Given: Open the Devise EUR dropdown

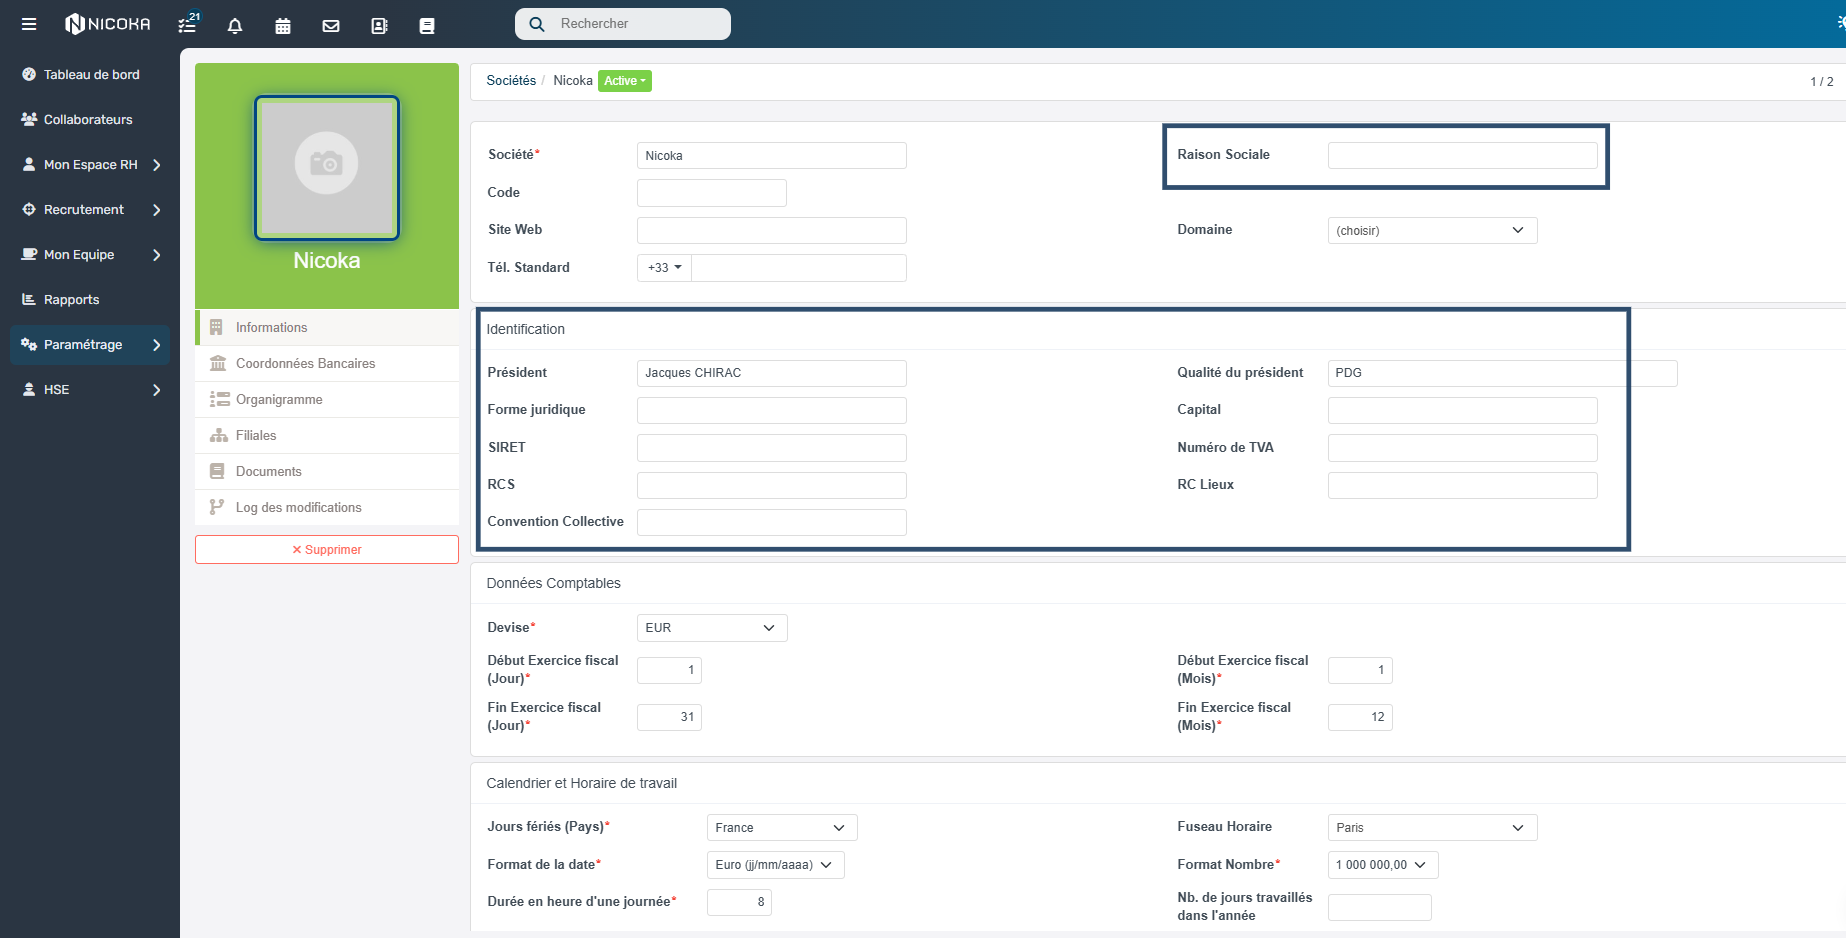Looking at the screenshot, I should [x=712, y=627].
